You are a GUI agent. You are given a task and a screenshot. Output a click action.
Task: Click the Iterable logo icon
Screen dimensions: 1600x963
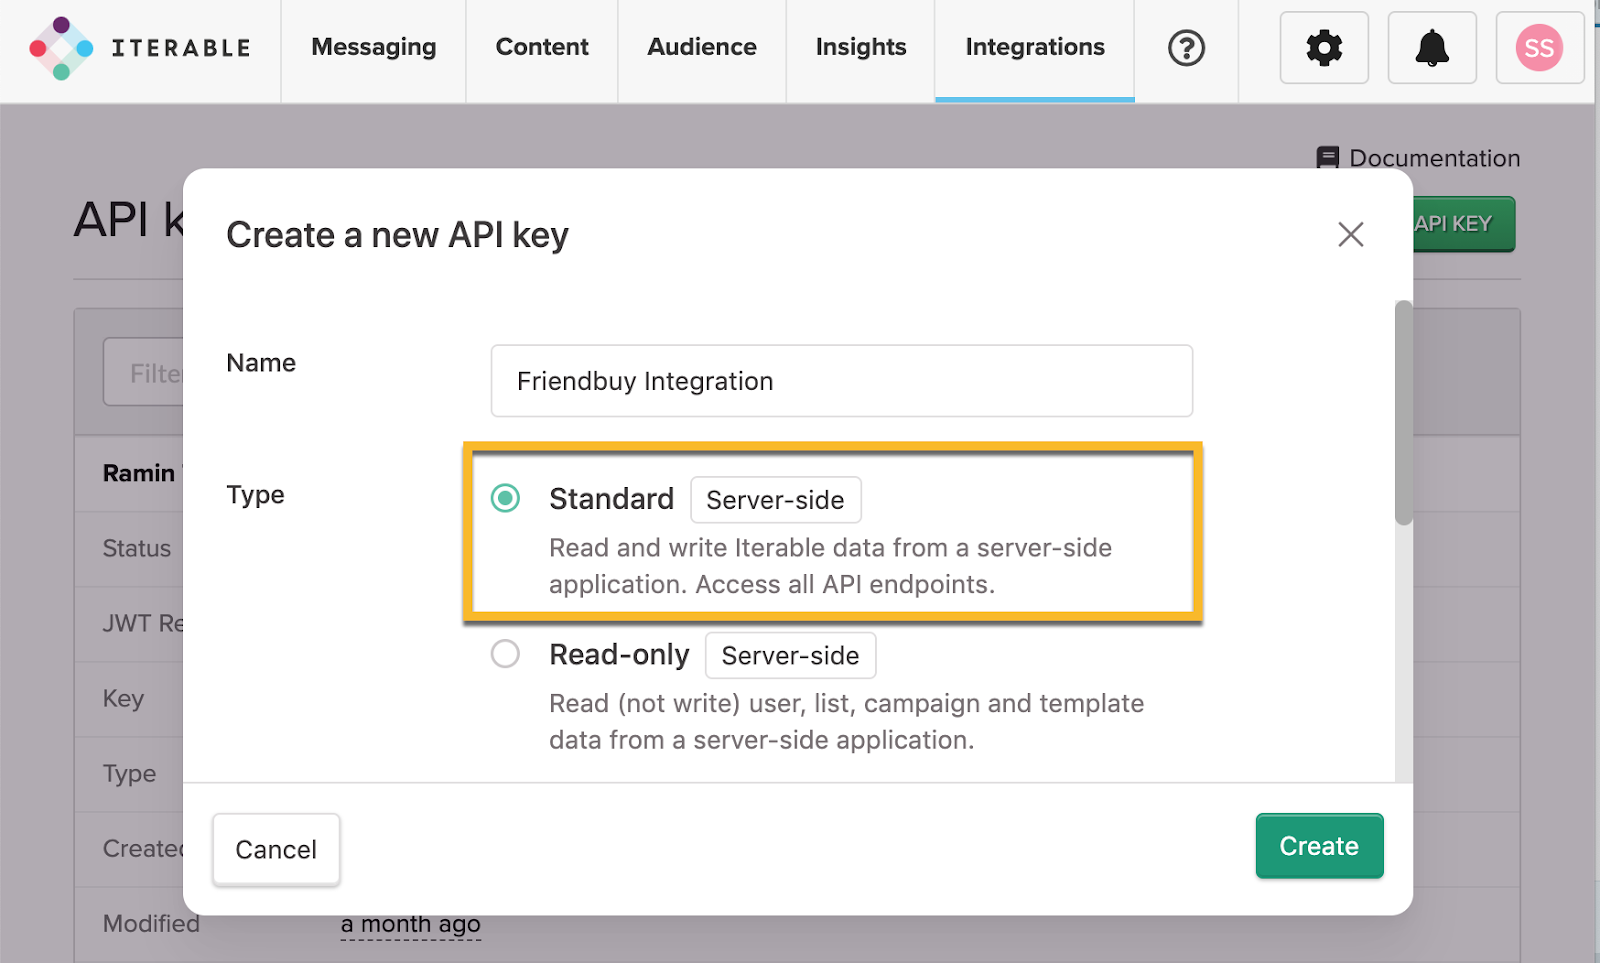pos(61,48)
